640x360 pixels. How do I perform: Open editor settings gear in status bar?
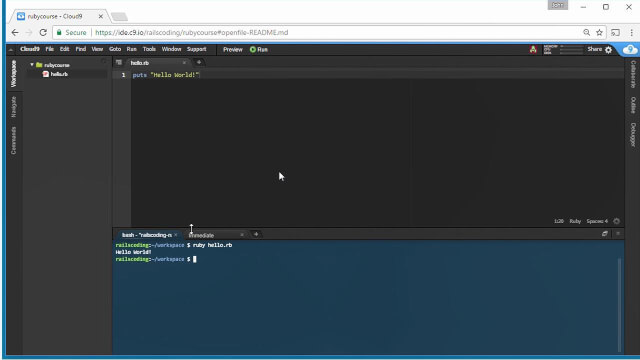[617, 221]
